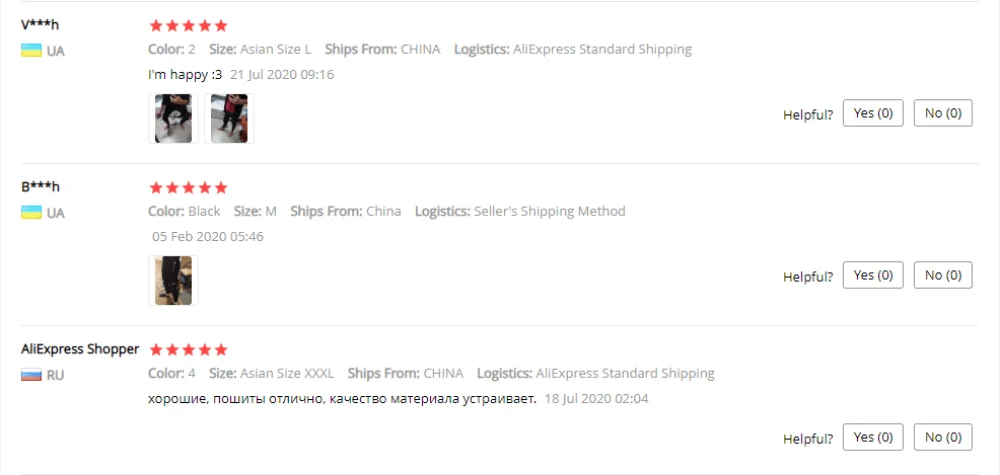Image resolution: width=1000 pixels, height=475 pixels.
Task: Click first photo thumbnail in V***h's review
Action: pos(173,118)
